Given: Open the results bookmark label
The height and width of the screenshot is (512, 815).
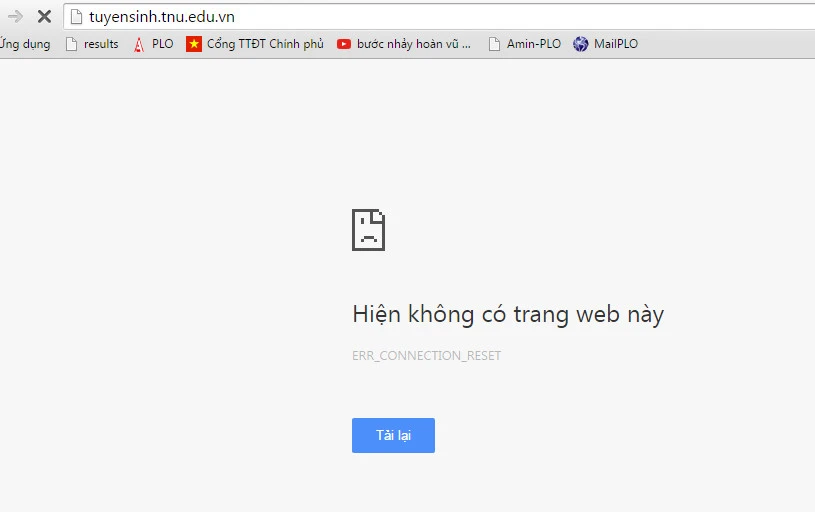Looking at the screenshot, I should click(101, 44).
